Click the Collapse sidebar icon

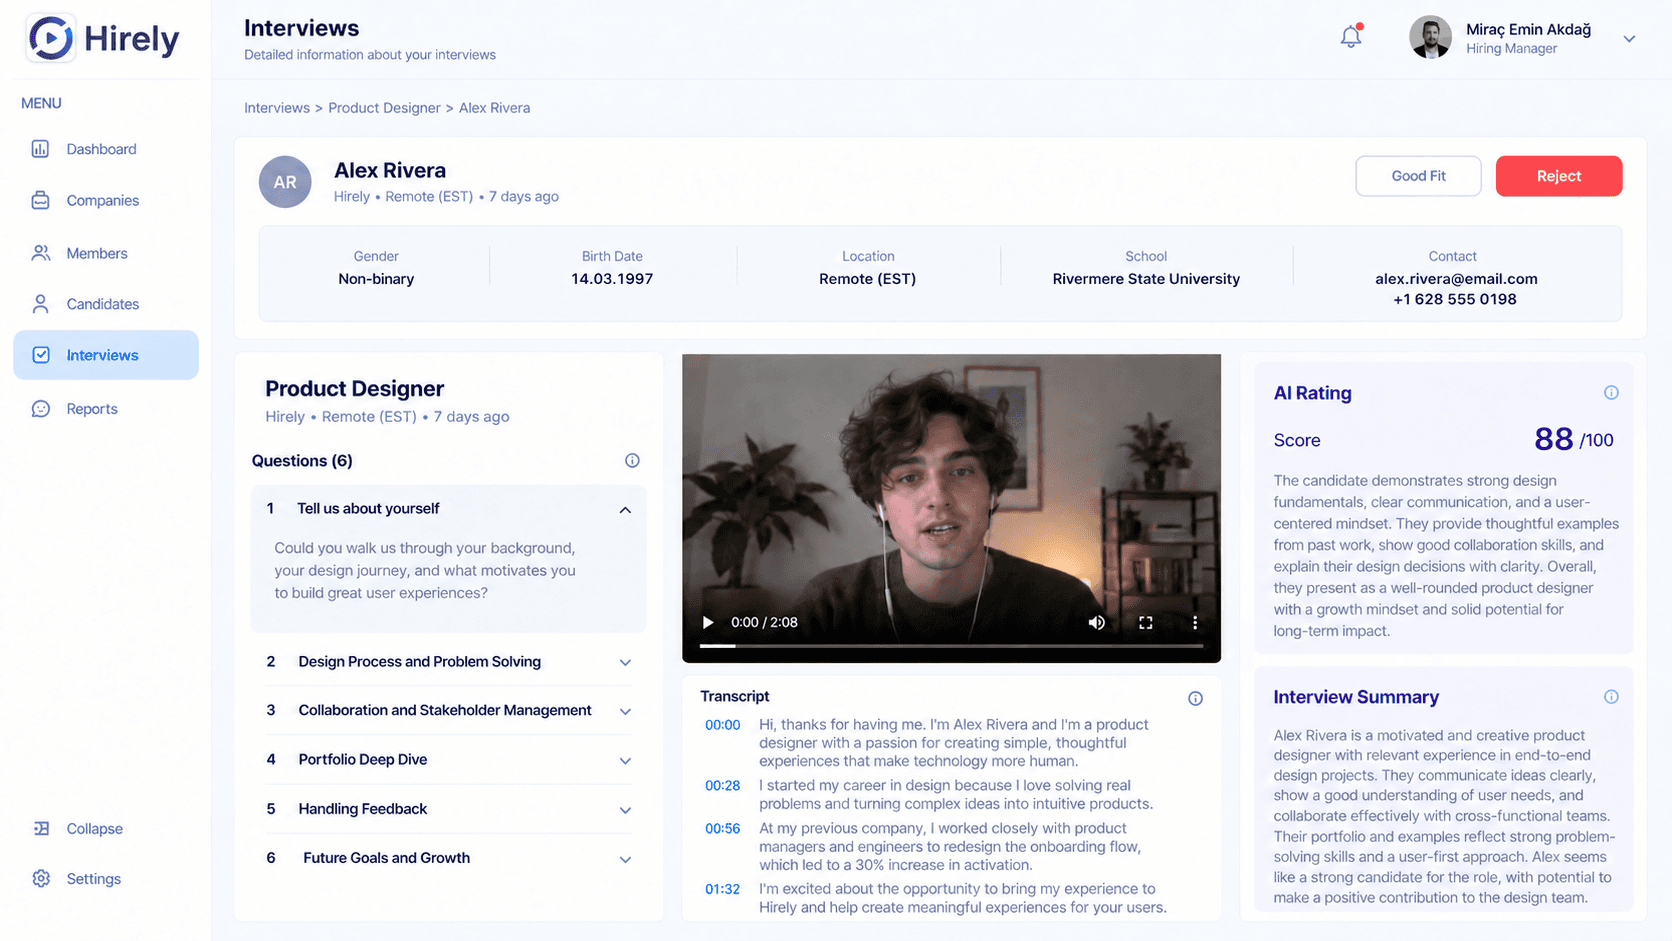click(x=41, y=828)
